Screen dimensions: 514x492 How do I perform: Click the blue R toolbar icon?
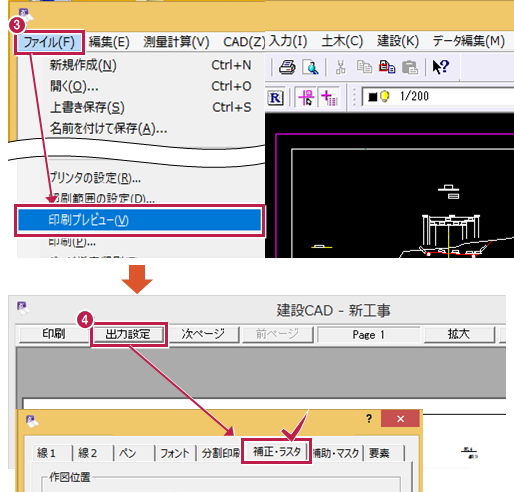click(275, 98)
